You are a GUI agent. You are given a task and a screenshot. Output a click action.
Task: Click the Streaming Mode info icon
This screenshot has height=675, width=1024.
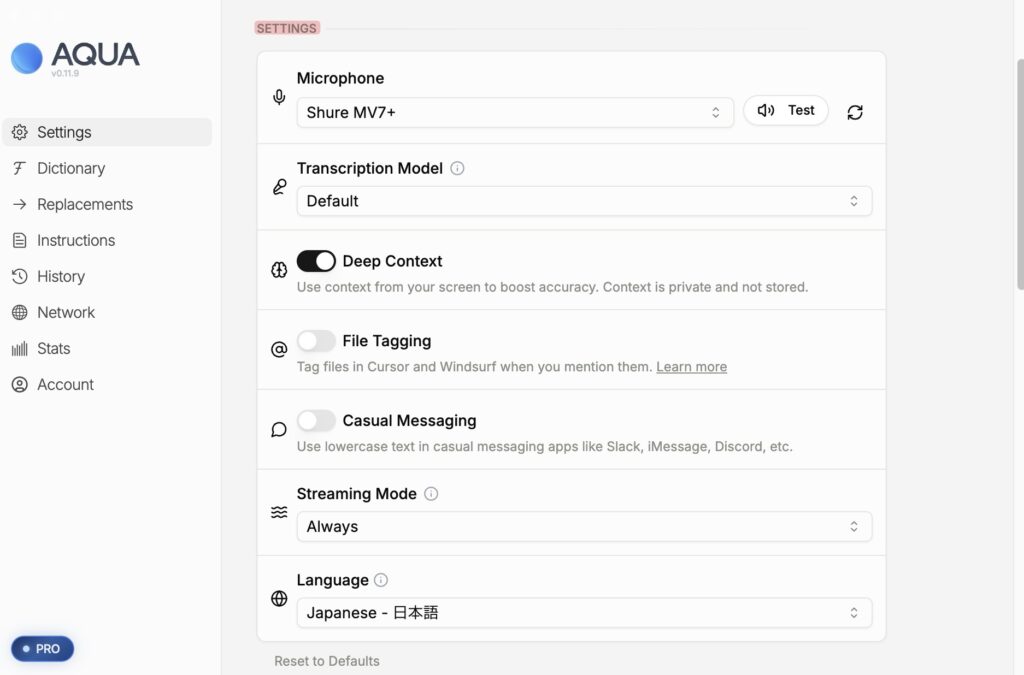pyautogui.click(x=431, y=494)
